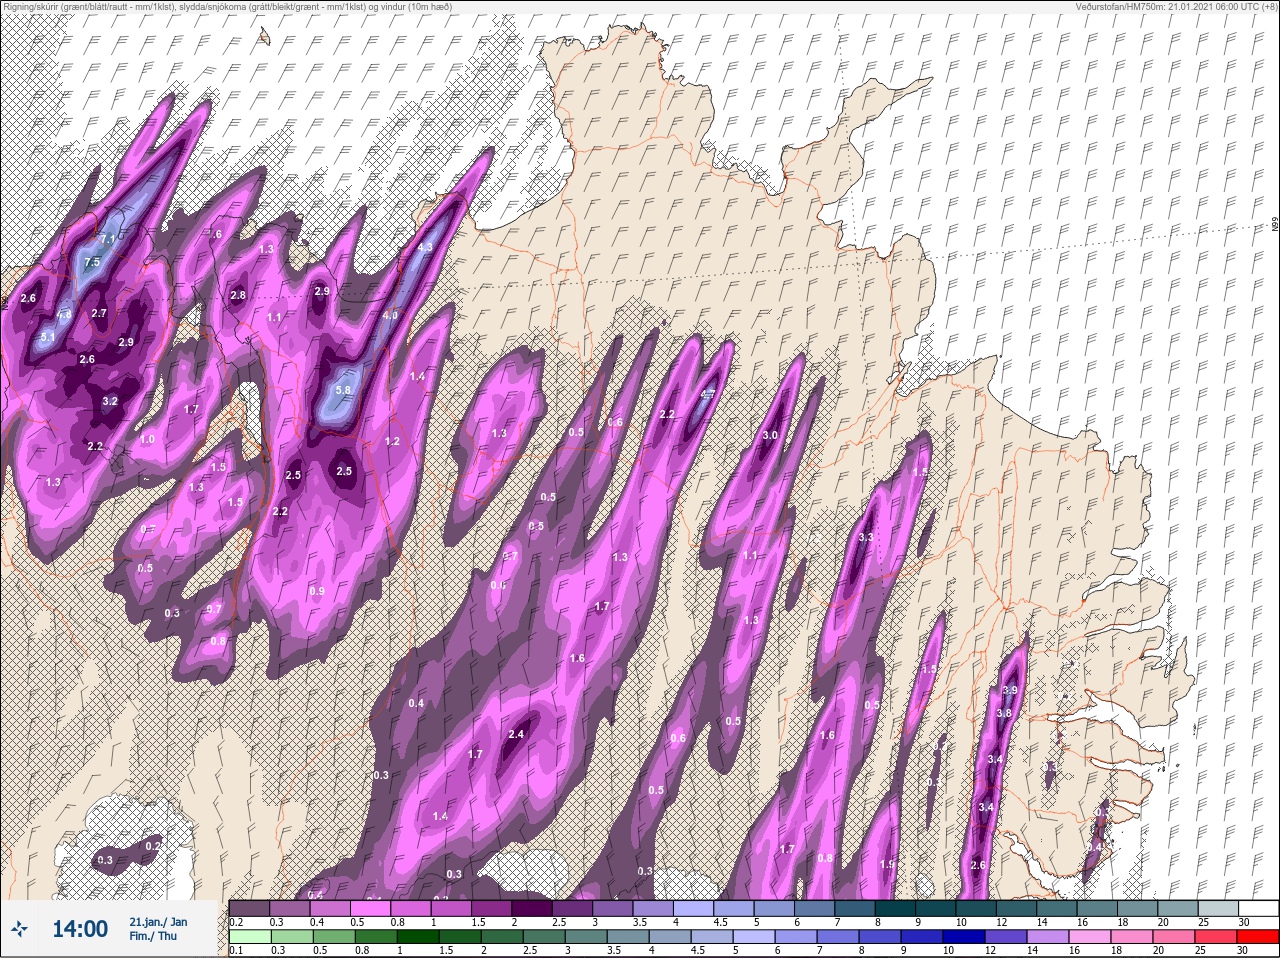The height and width of the screenshot is (958, 1280).
Task: Pick the darkest purple 2–2.5 swatch in upper legend
Action: 533,909
